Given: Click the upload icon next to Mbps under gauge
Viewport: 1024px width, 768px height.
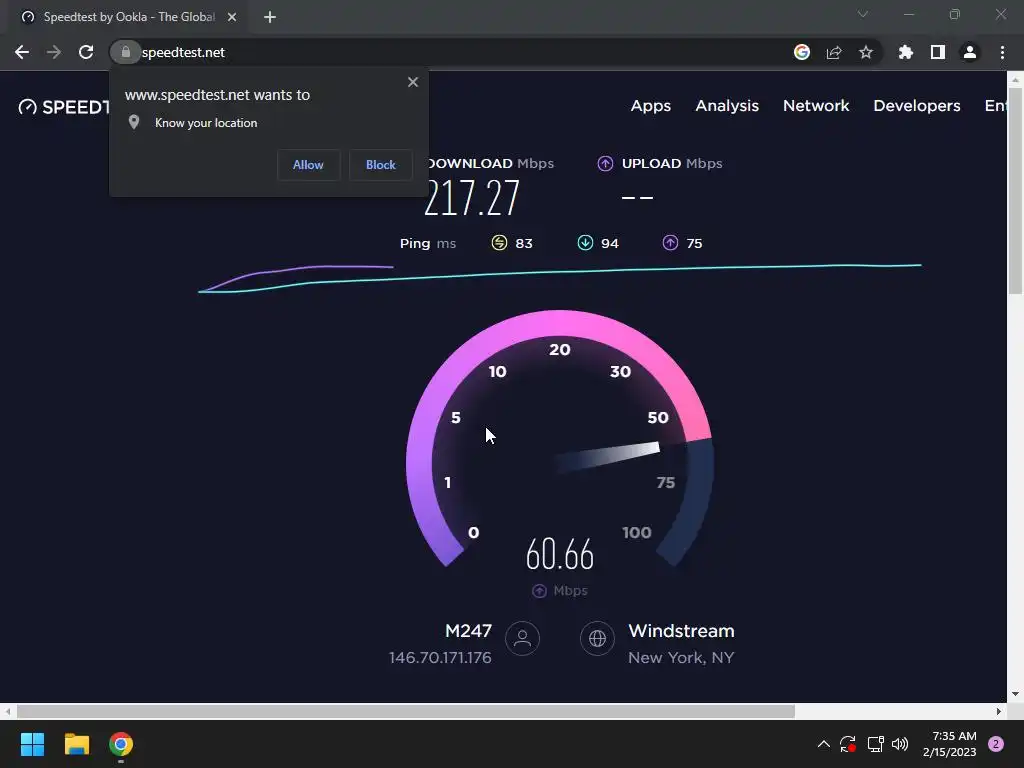Looking at the screenshot, I should (x=539, y=590).
